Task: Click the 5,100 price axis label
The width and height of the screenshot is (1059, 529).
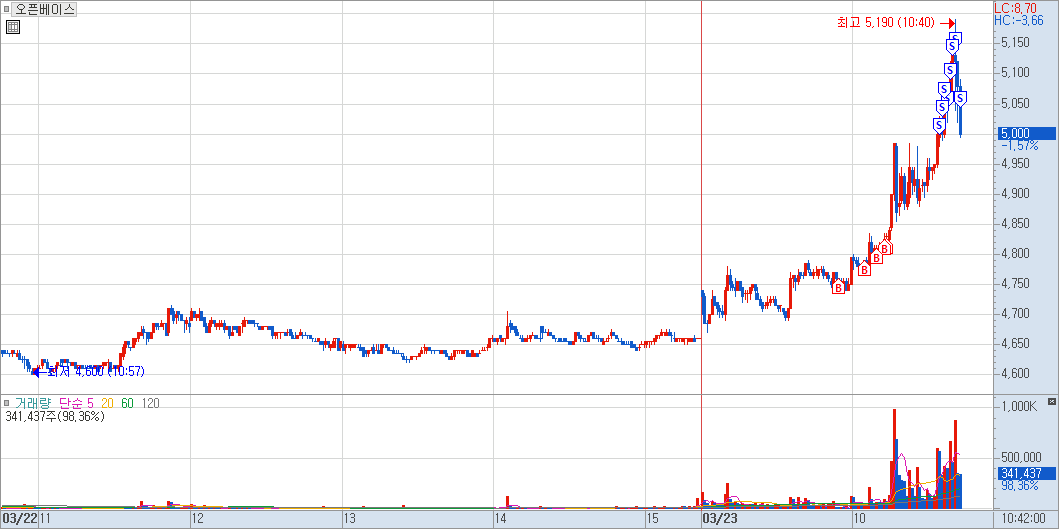Action: pyautogui.click(x=1015, y=72)
